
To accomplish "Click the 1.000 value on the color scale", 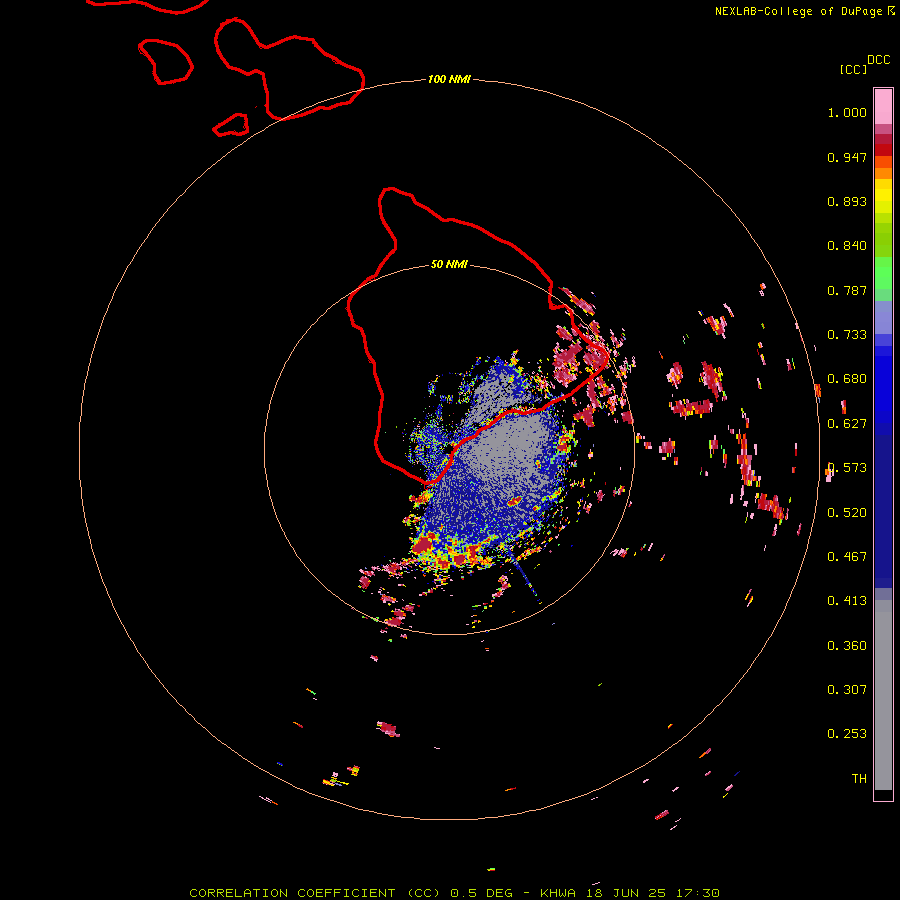I will point(847,112).
